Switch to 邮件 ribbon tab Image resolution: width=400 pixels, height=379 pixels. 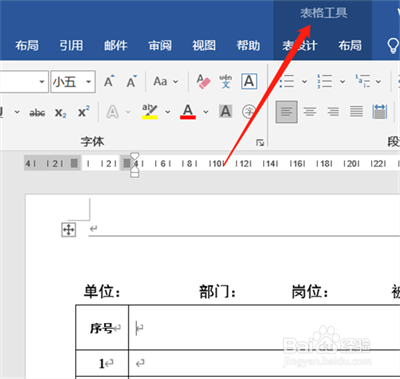(116, 45)
